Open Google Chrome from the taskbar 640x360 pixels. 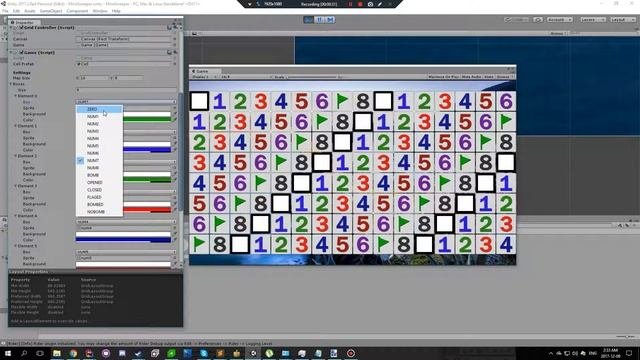point(73,353)
